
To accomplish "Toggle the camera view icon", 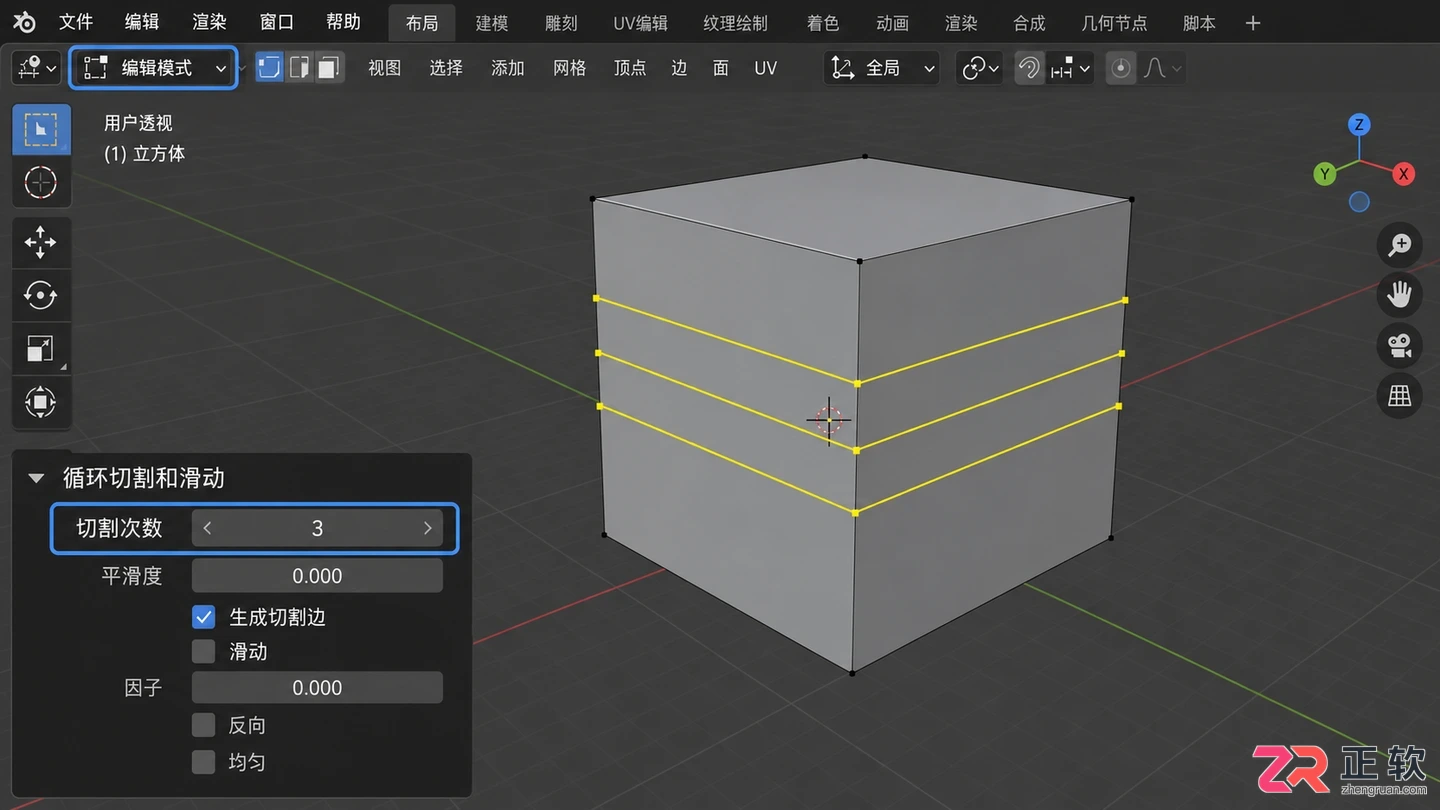I will click(1399, 345).
